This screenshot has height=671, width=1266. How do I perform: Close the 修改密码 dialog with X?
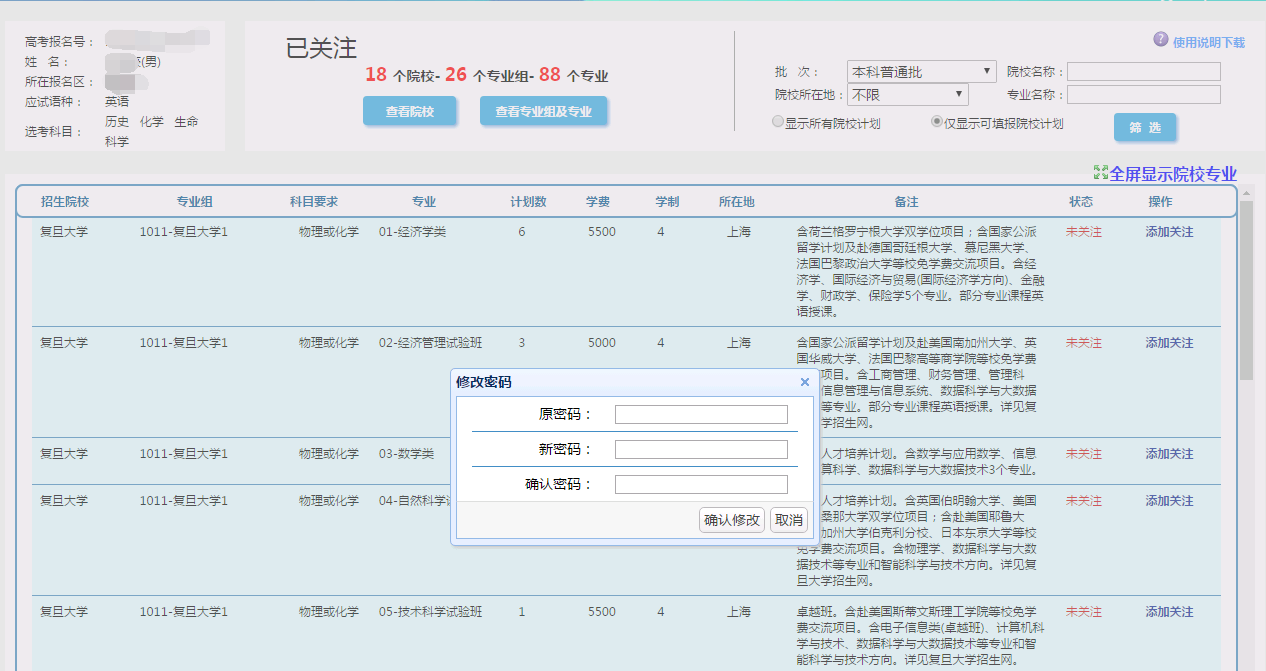[x=805, y=382]
